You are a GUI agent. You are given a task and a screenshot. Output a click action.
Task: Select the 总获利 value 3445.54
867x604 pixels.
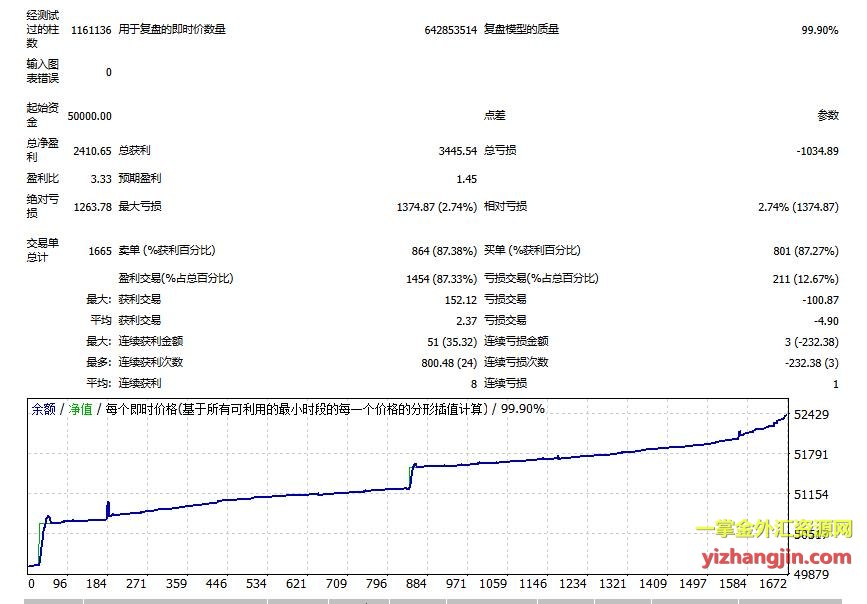pyautogui.click(x=457, y=151)
